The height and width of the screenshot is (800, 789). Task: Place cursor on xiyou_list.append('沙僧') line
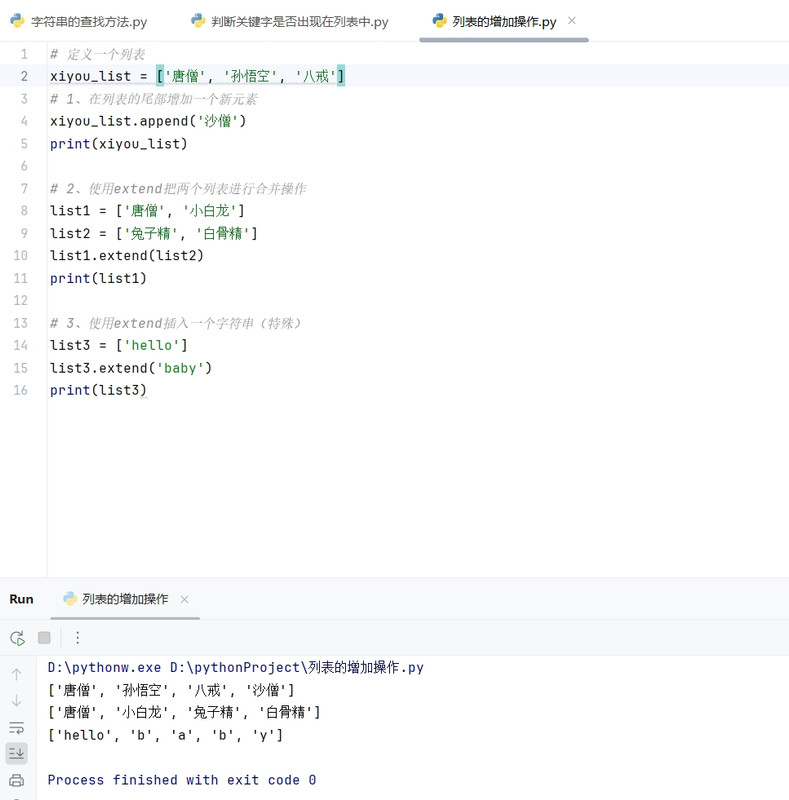pos(148,121)
